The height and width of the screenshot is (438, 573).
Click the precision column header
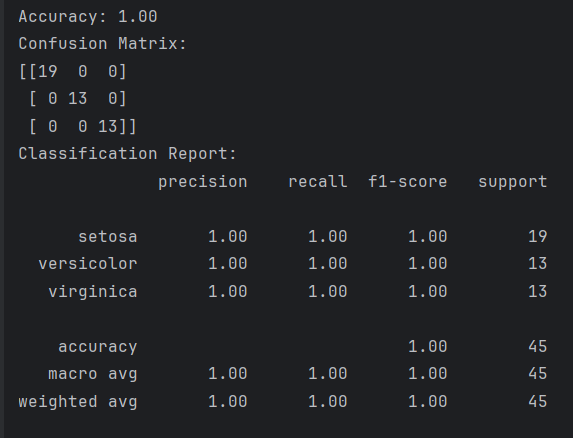click(x=203, y=182)
